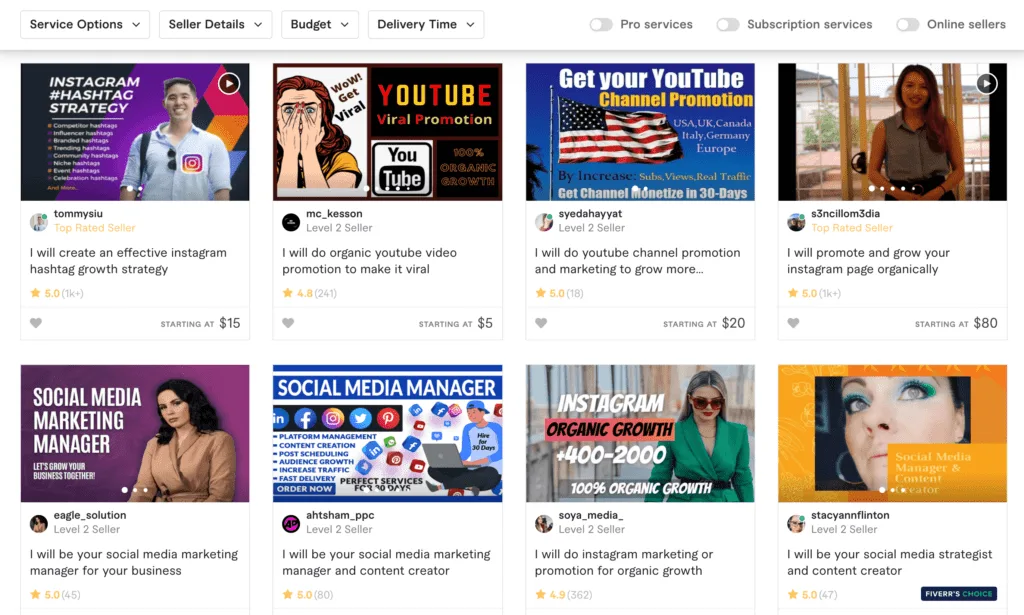
Task: Play video on tommysiu's Instagram hashtag gig
Action: tap(229, 83)
